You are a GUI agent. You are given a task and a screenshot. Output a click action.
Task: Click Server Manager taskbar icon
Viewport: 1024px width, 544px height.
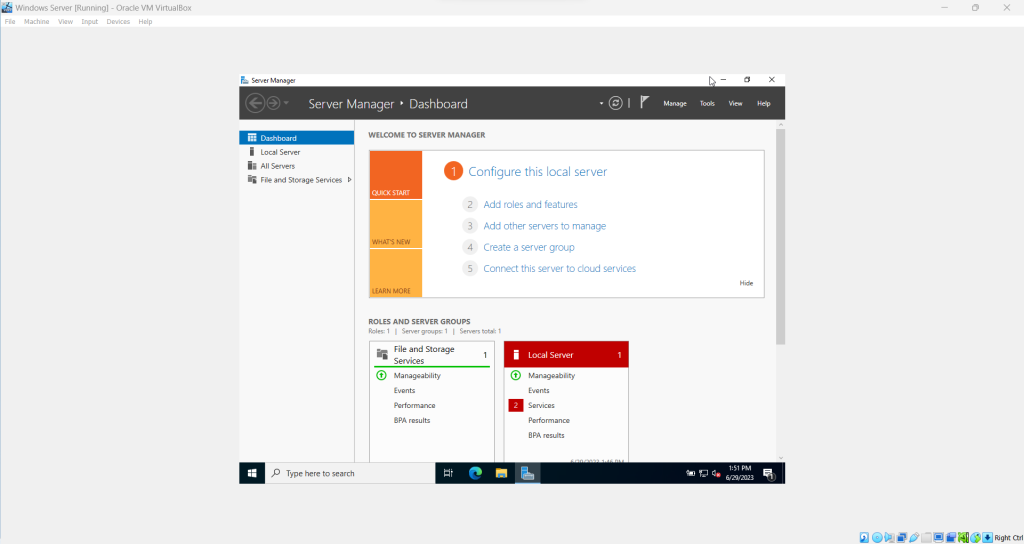[x=528, y=473]
